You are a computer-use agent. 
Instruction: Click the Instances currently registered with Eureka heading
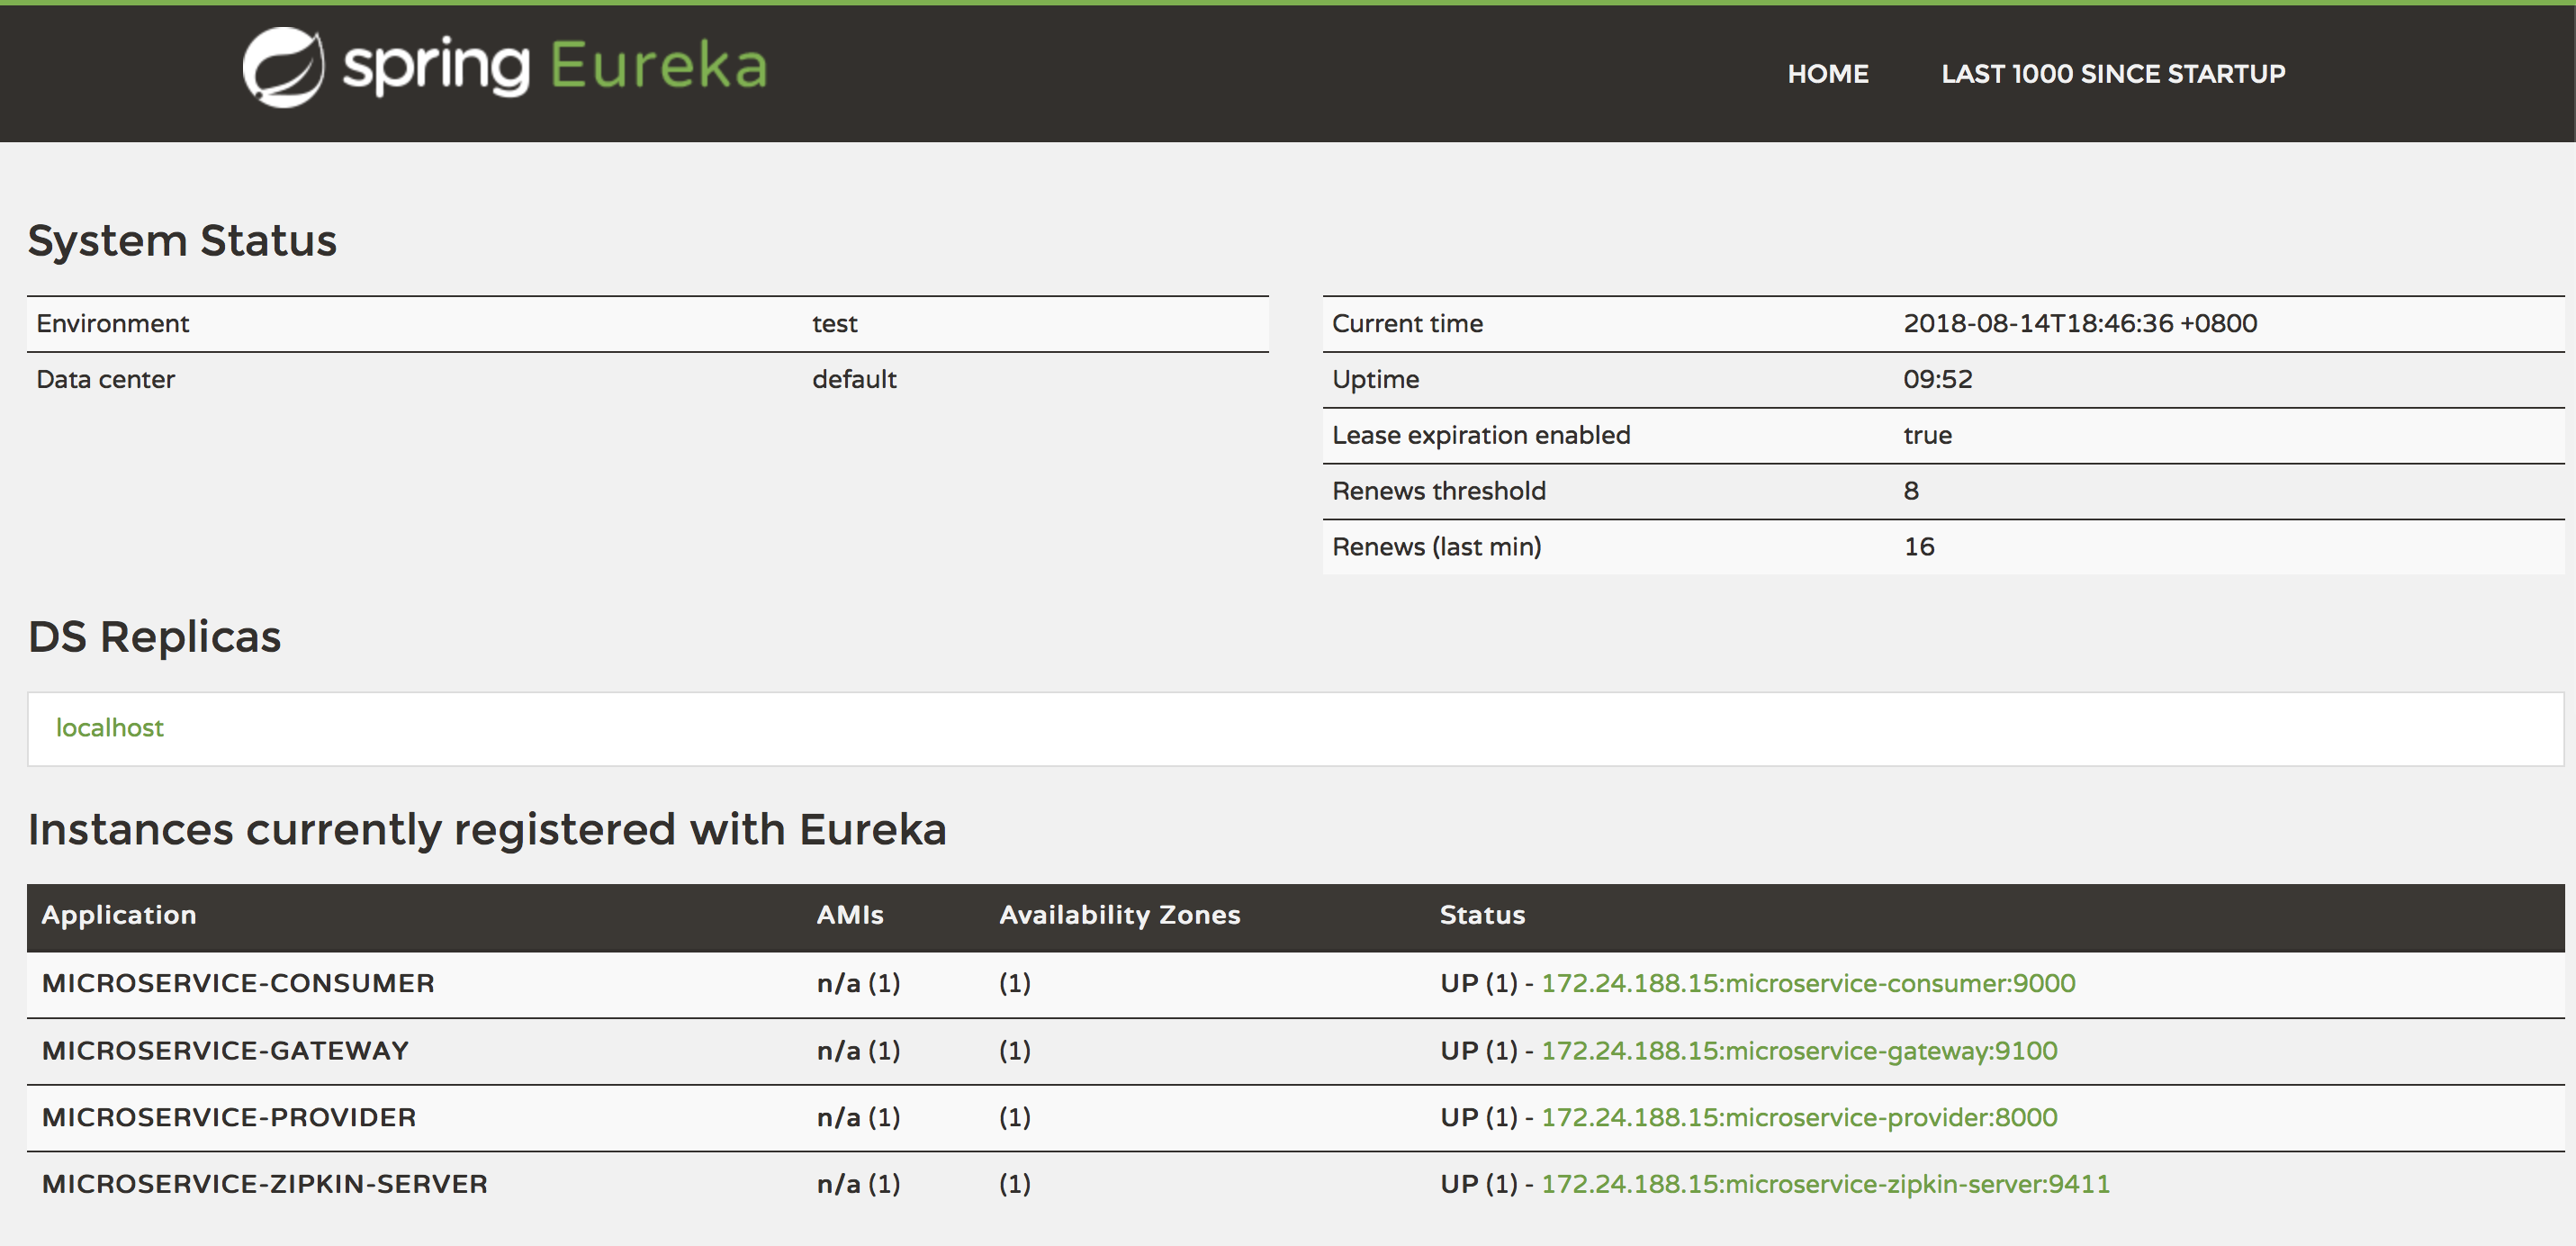[487, 830]
